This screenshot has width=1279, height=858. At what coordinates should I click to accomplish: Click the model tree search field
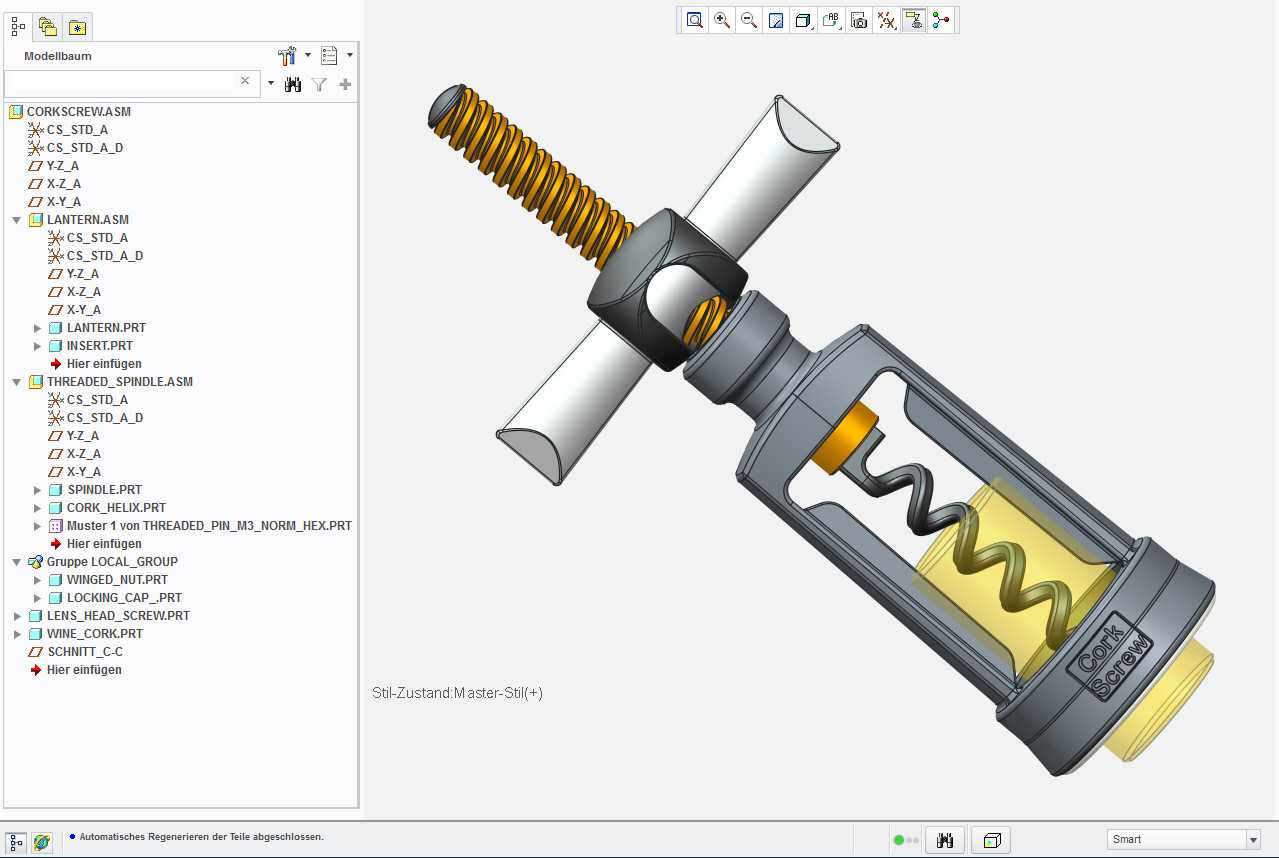(122, 83)
